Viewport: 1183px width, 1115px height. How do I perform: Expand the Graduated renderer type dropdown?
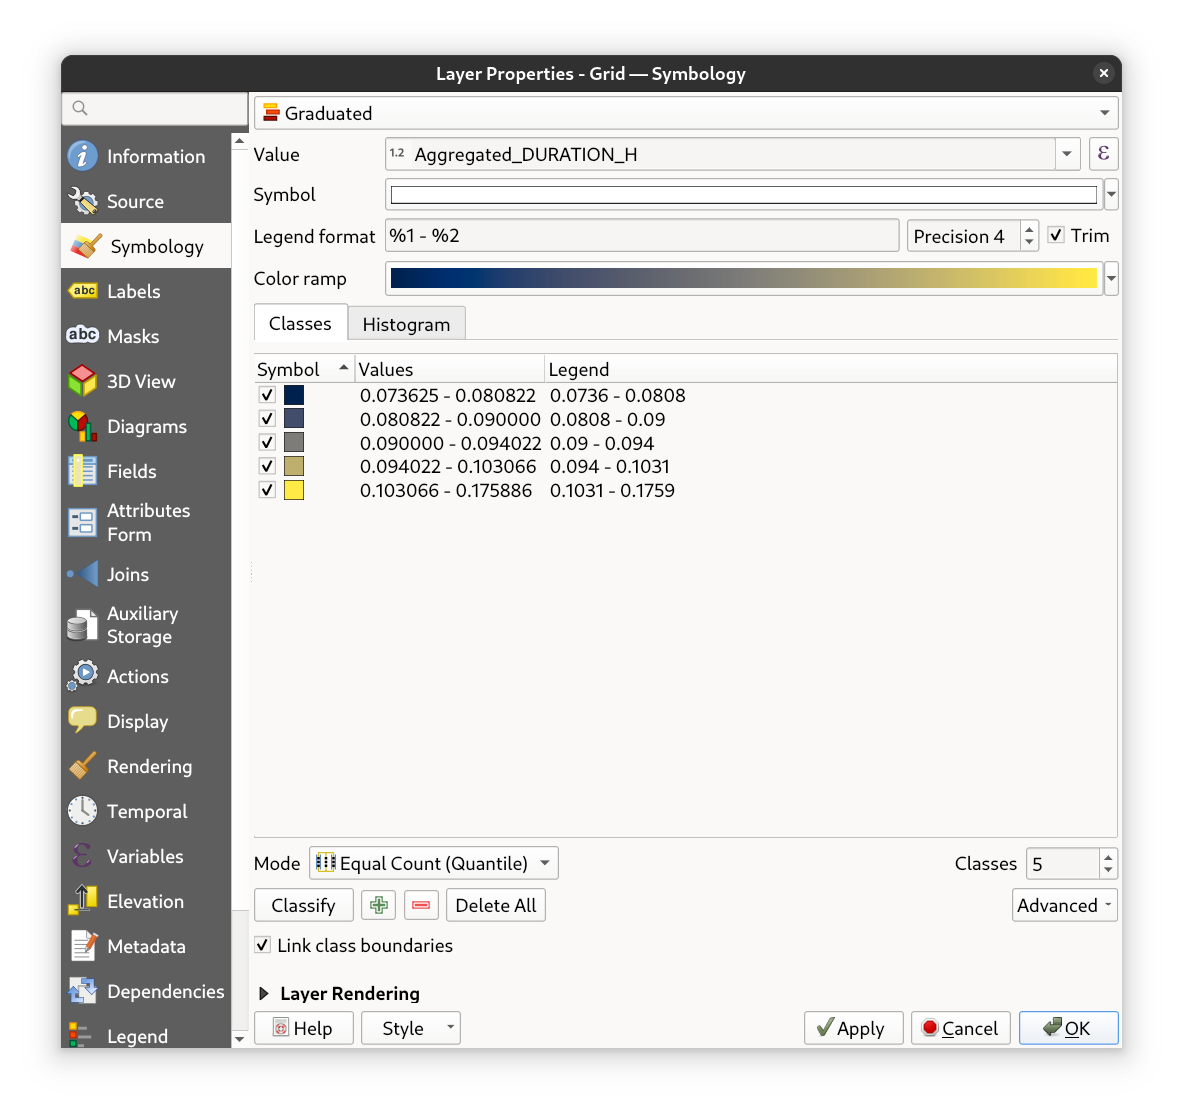pos(685,113)
